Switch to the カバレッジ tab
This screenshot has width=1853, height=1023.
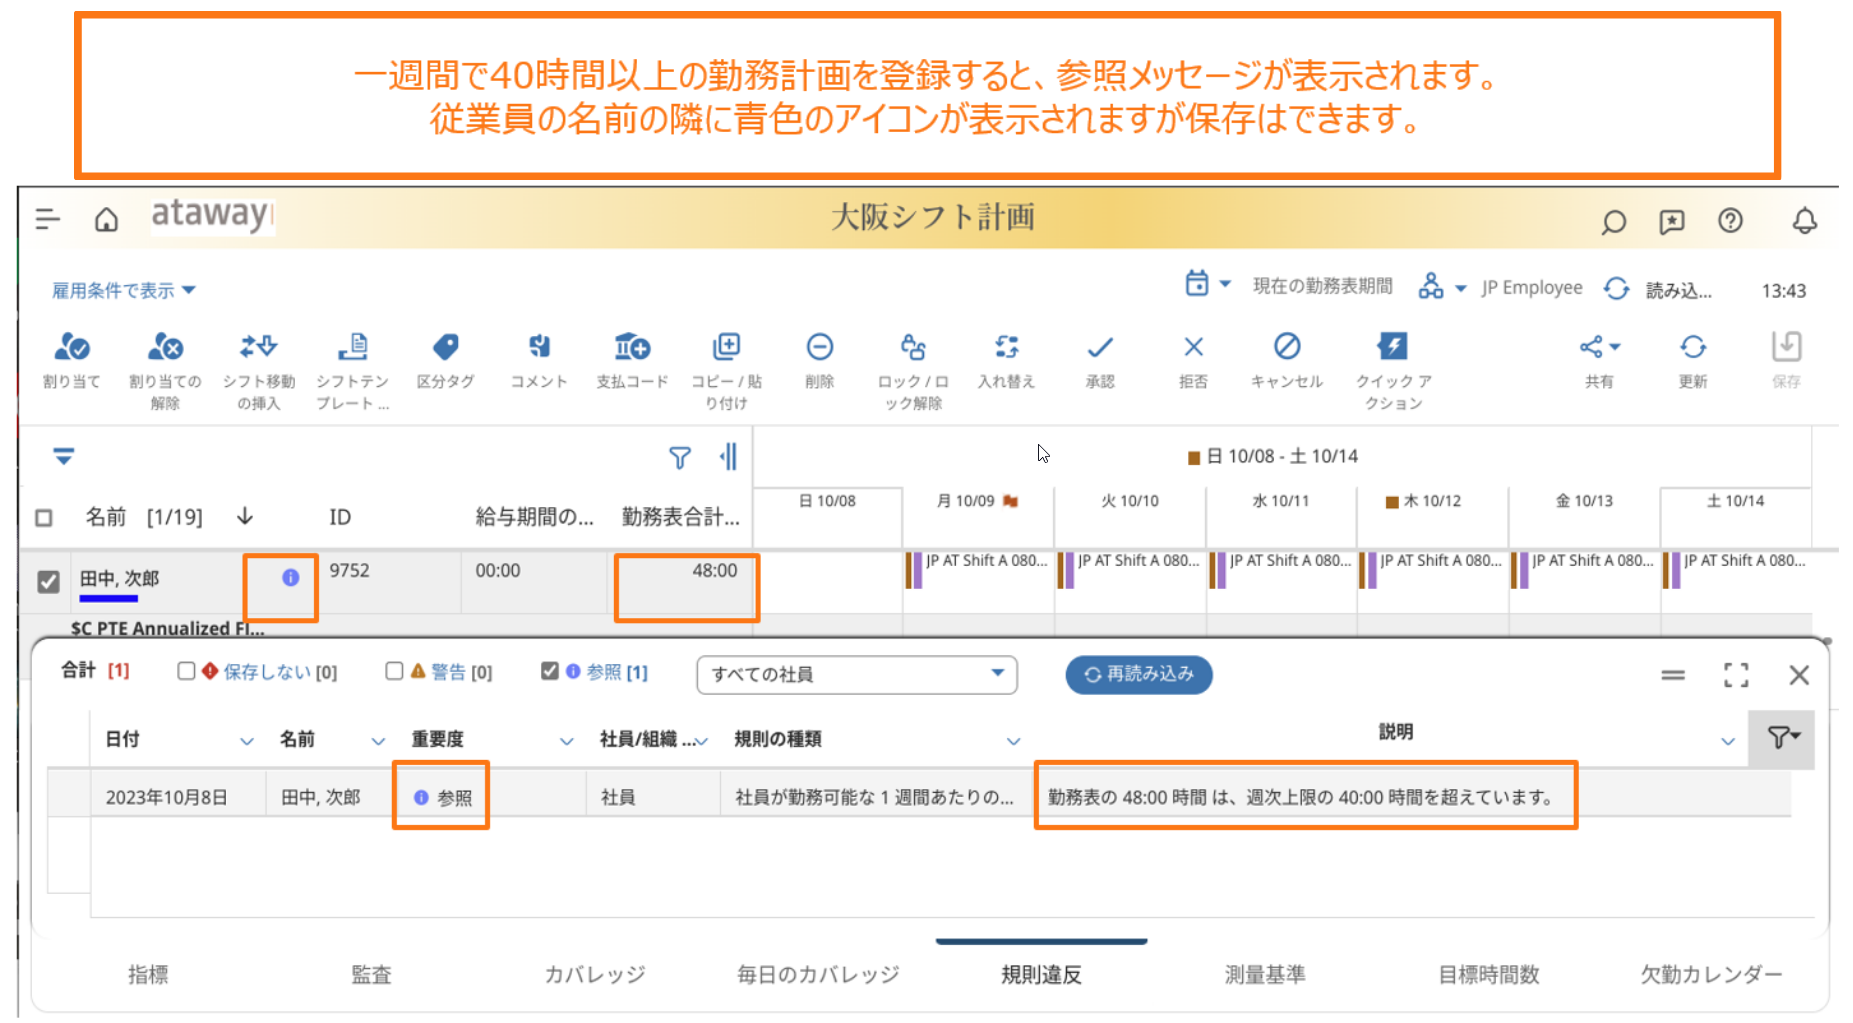coord(594,974)
